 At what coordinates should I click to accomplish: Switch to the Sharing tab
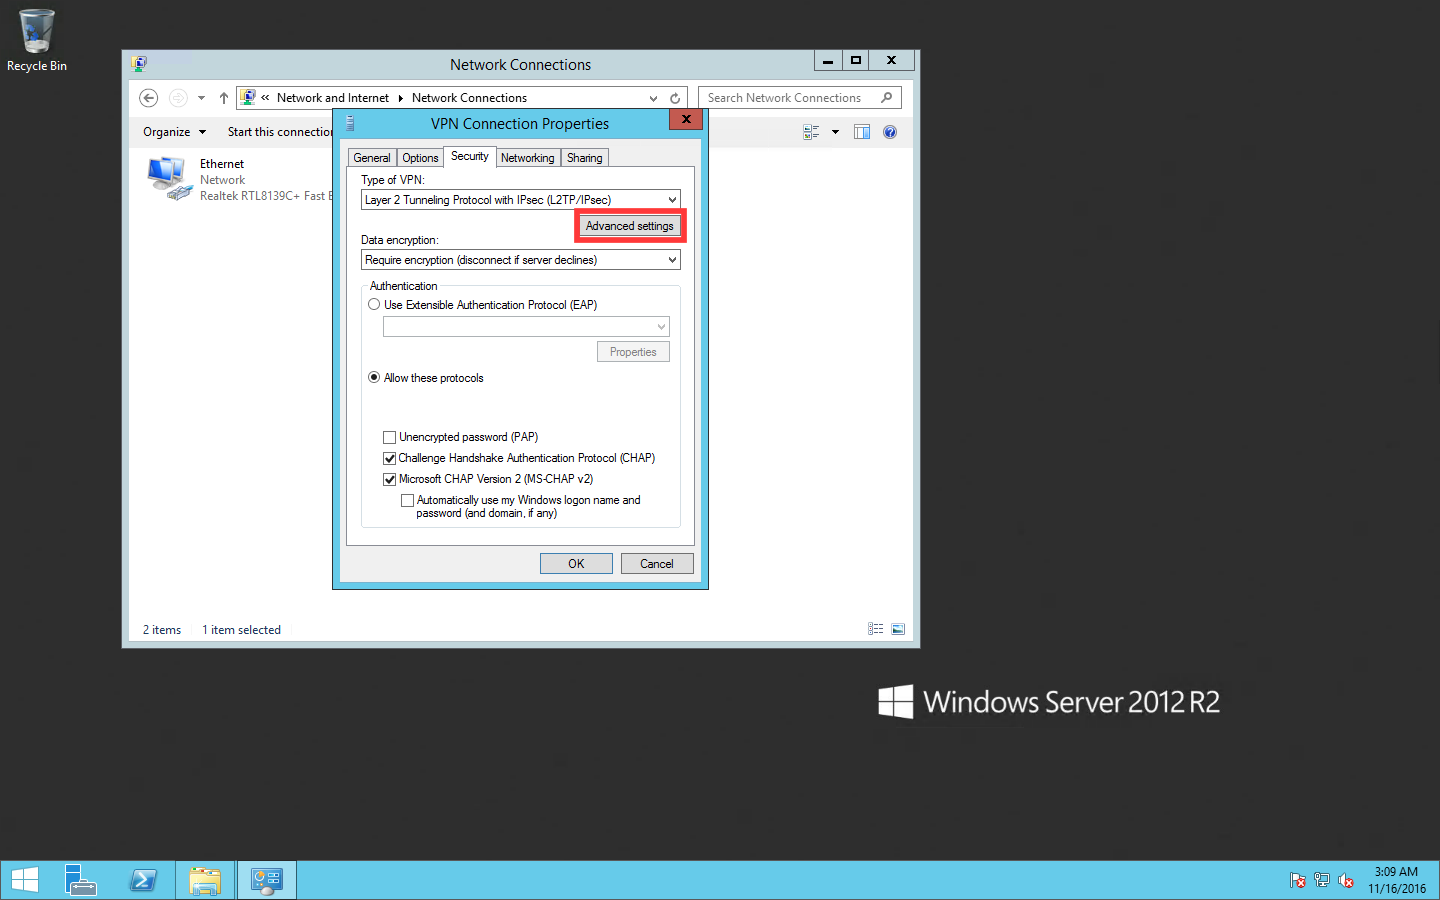coord(584,158)
